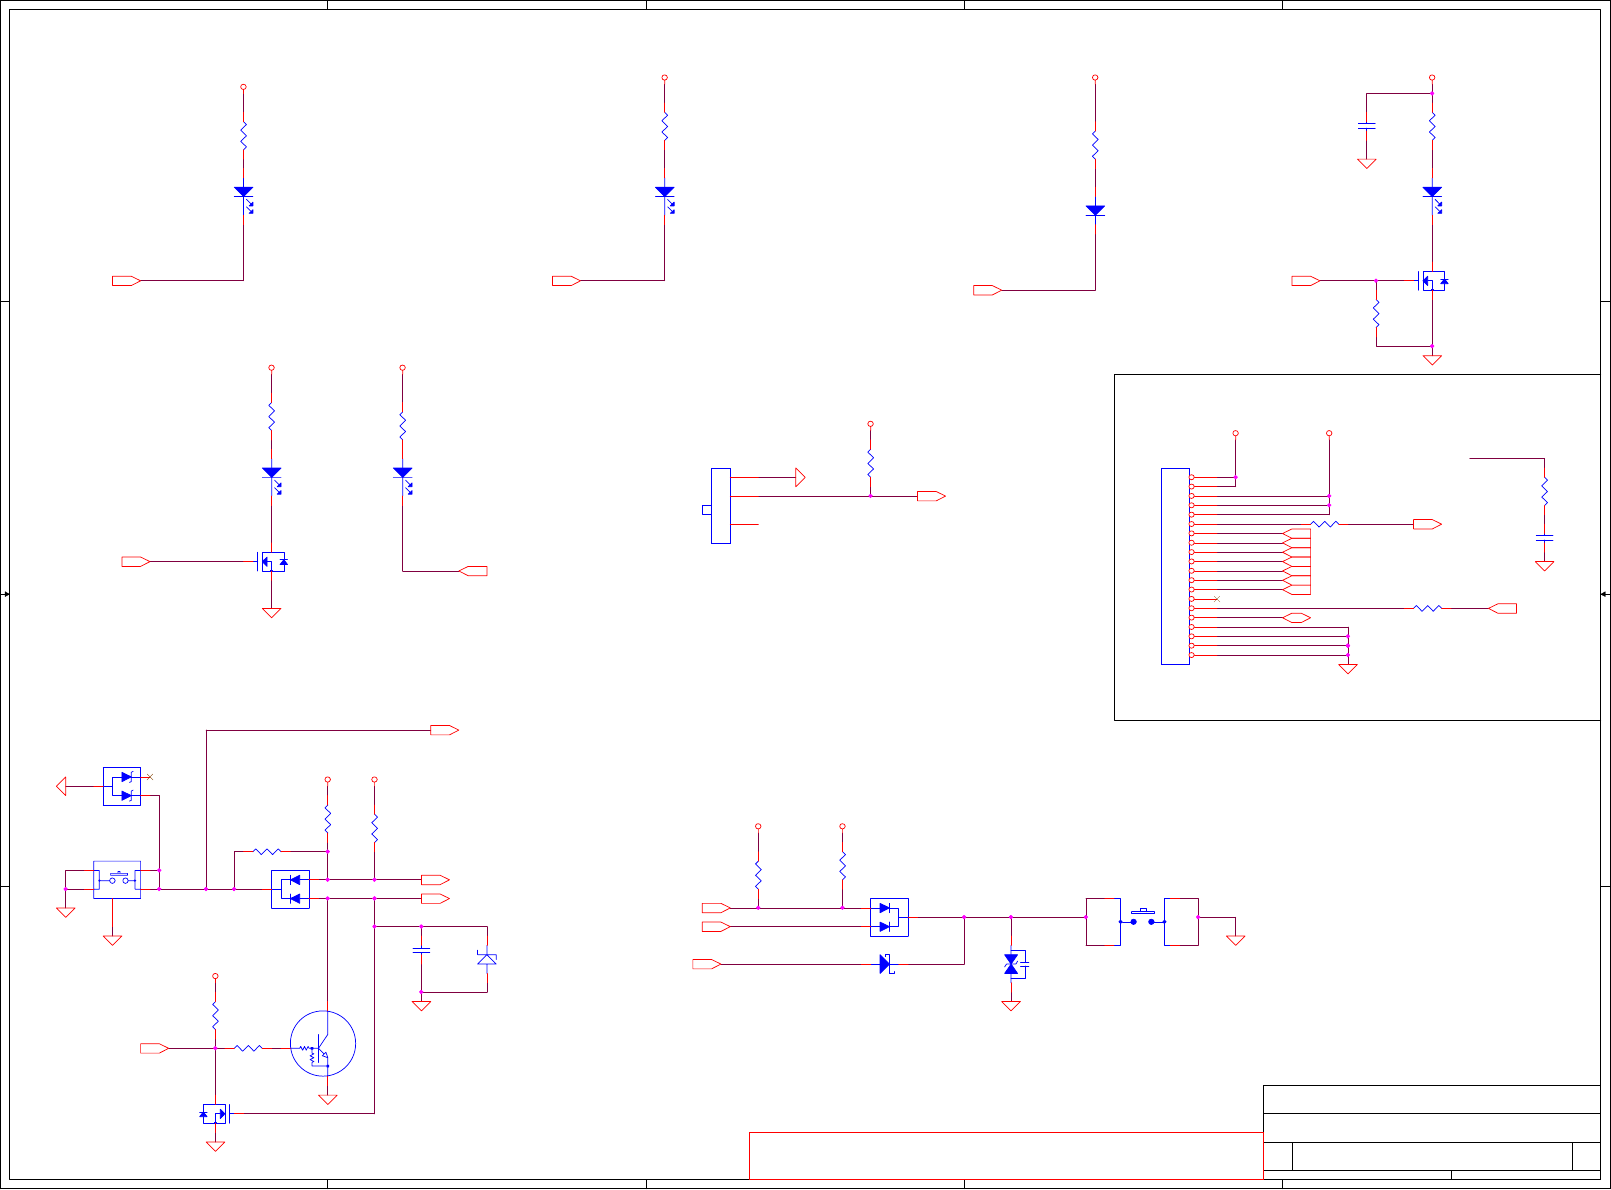Select the Schottky diode on the single input line
1611x1190 pixels.
click(886, 964)
